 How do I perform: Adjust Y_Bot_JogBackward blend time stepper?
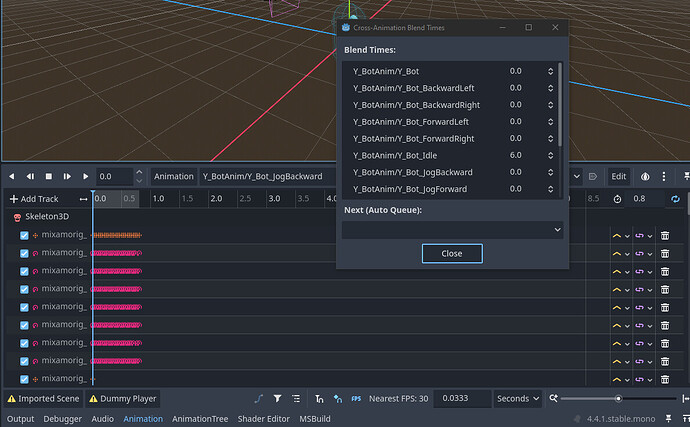point(550,172)
